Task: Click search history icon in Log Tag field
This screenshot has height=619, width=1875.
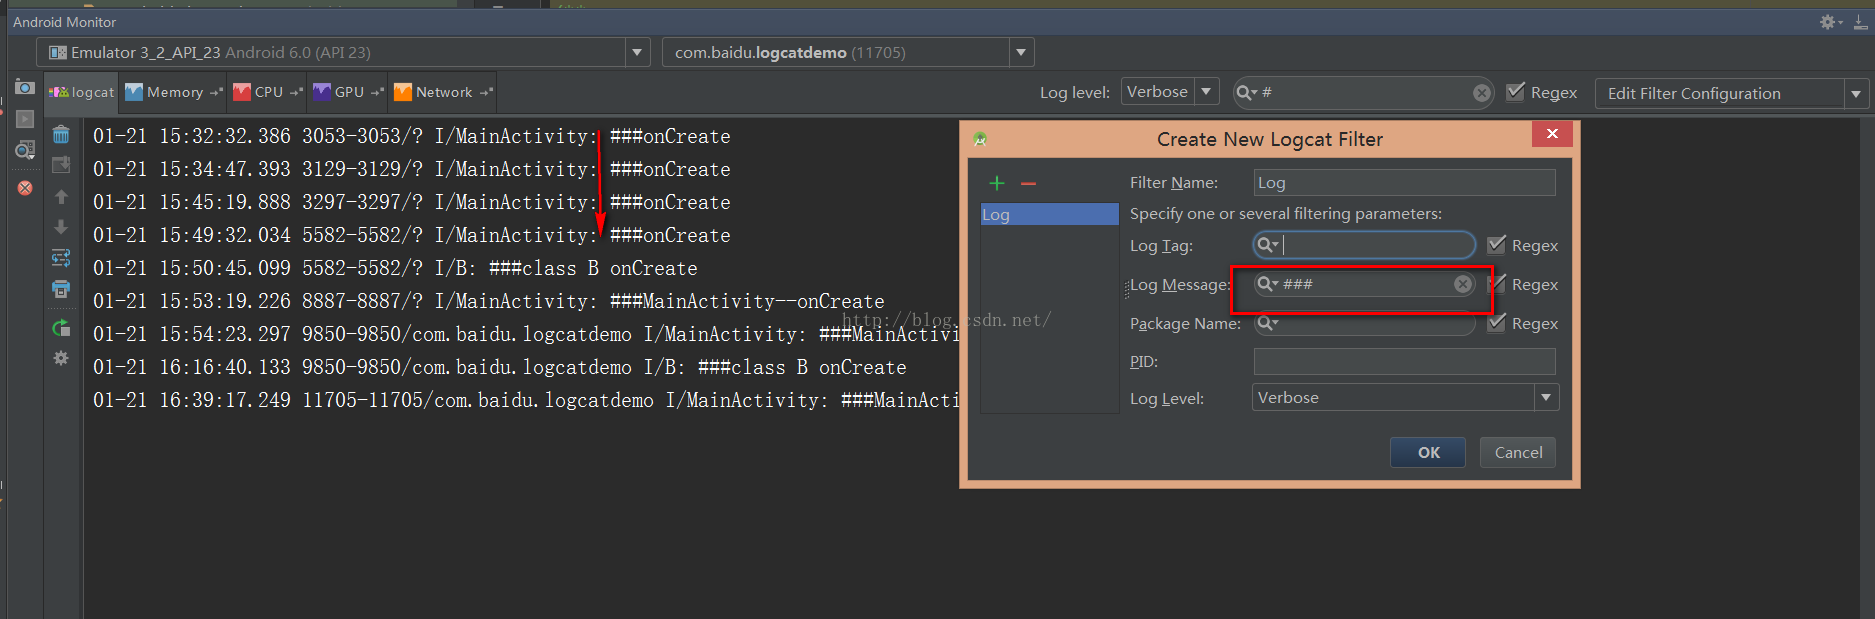Action: [x=1267, y=245]
